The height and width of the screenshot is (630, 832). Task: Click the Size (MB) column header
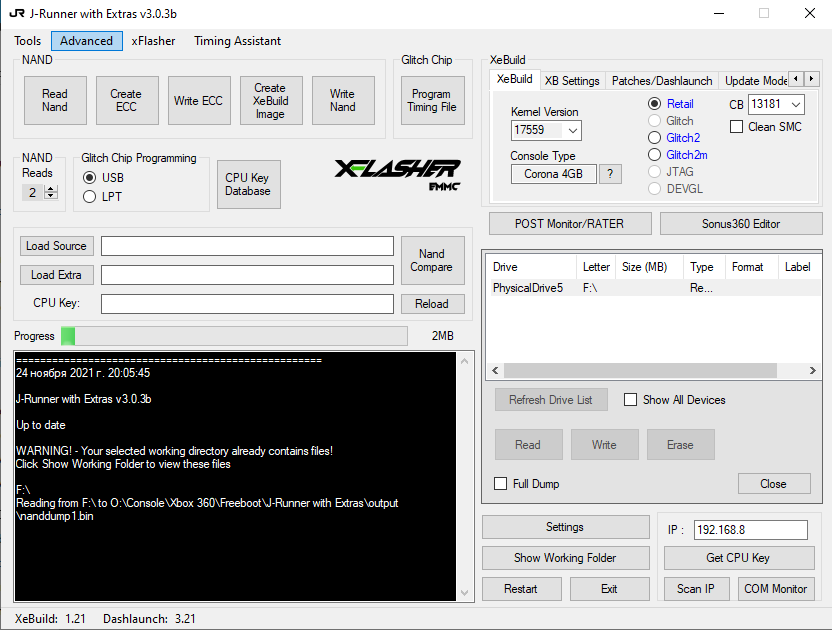[x=649, y=267]
